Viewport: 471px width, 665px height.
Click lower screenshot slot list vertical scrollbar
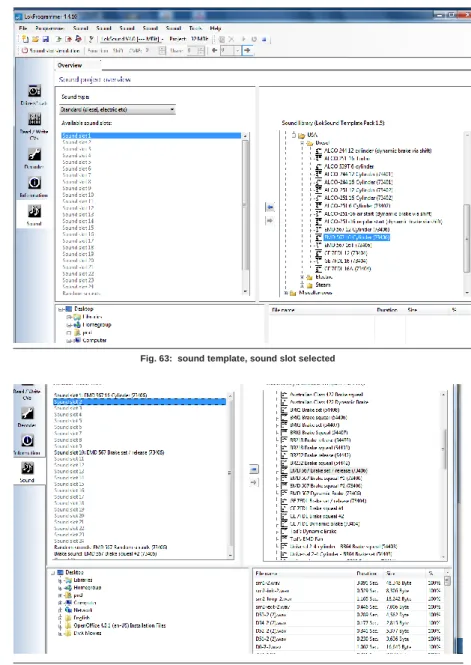click(230, 472)
